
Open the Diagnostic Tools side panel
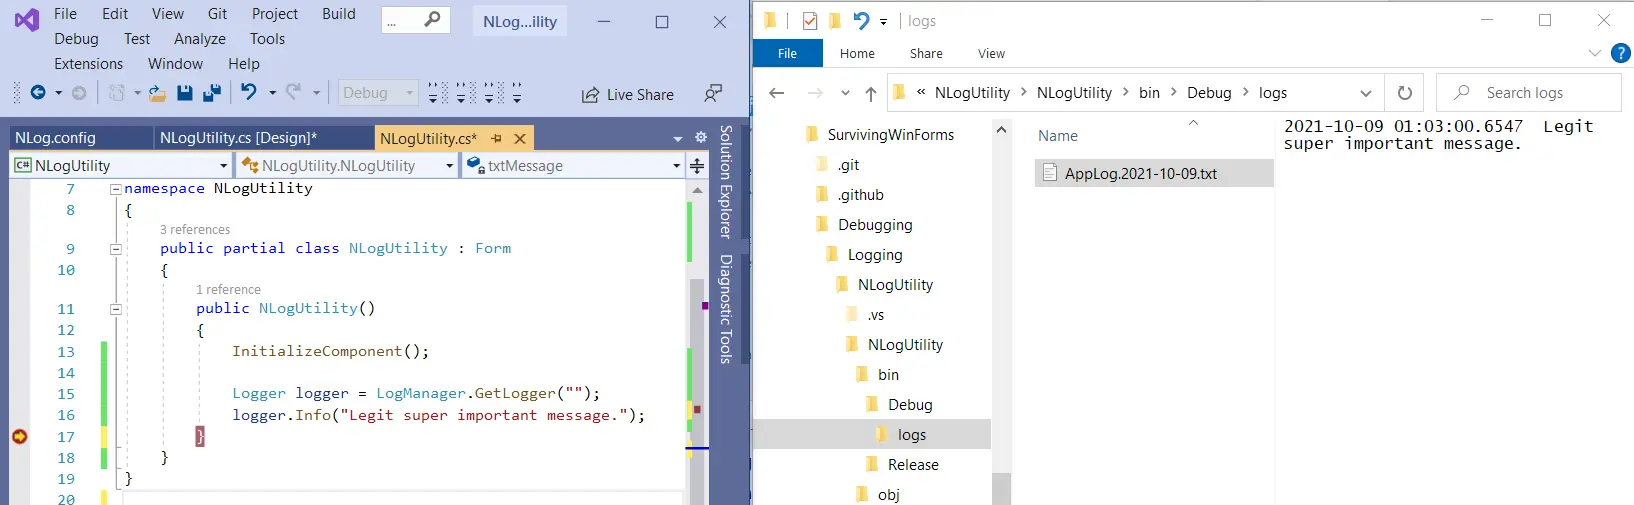tap(726, 309)
